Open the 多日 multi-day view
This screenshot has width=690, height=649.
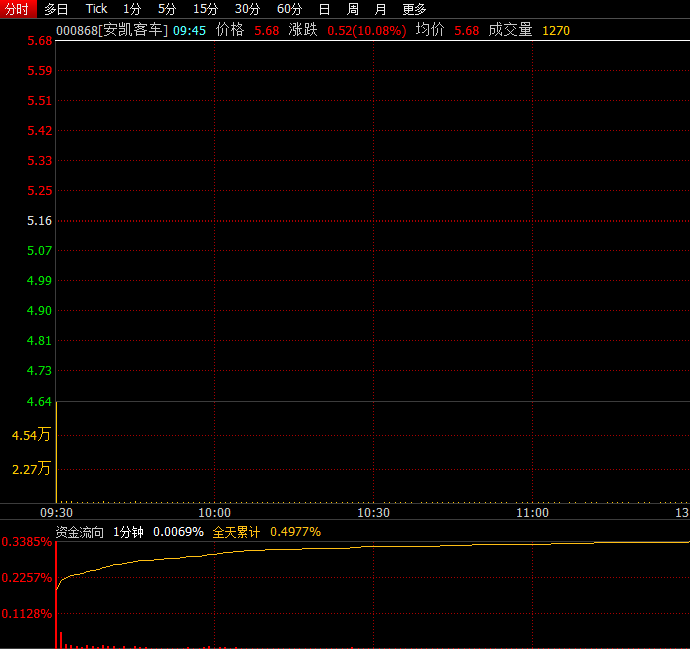tap(56, 9)
